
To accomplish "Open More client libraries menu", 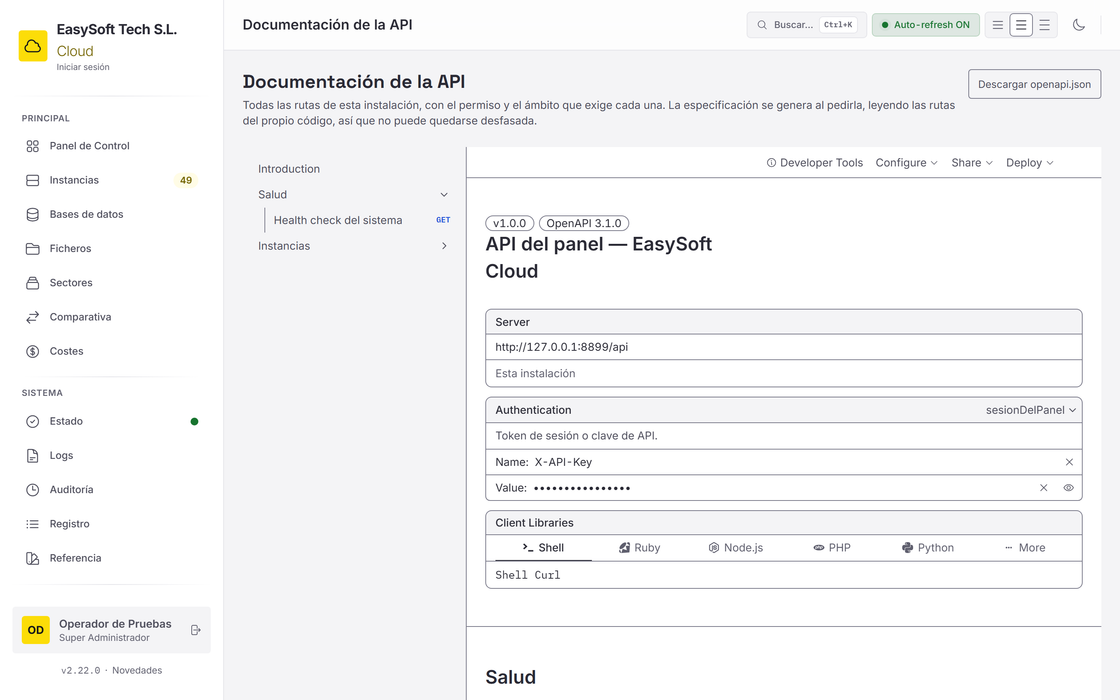I will 1025,548.
